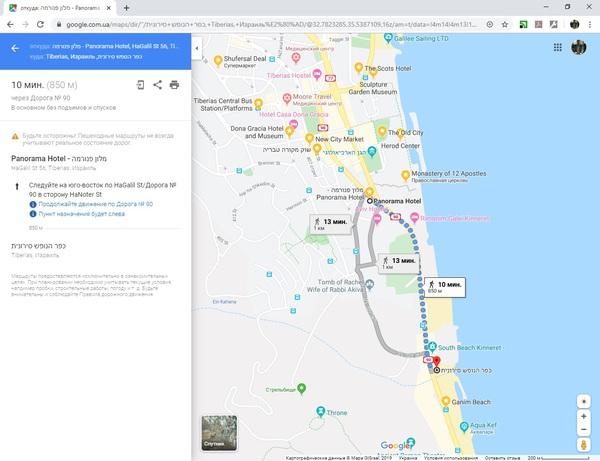Viewport: 600px width, 461px height.
Task: Select the 13 мин. route label near Panorama Hotel
Action: pyautogui.click(x=331, y=224)
